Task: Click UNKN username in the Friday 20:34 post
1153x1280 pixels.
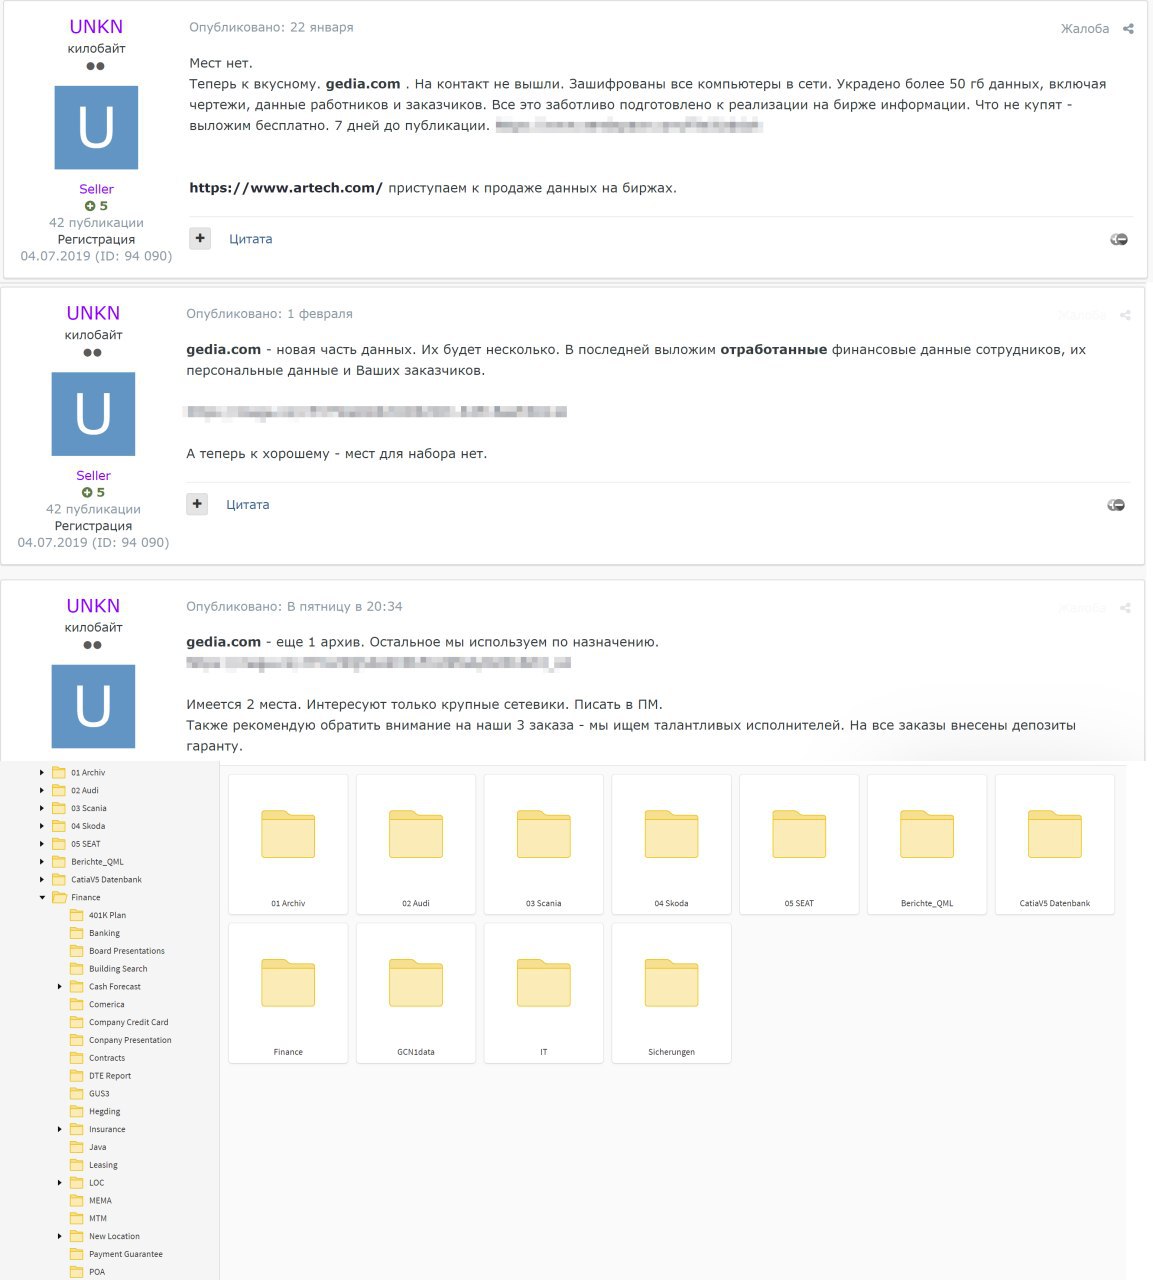Action: pyautogui.click(x=93, y=606)
